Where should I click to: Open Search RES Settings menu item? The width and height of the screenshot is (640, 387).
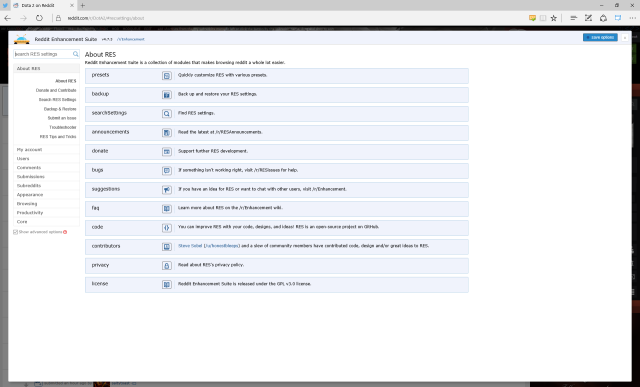click(x=58, y=100)
